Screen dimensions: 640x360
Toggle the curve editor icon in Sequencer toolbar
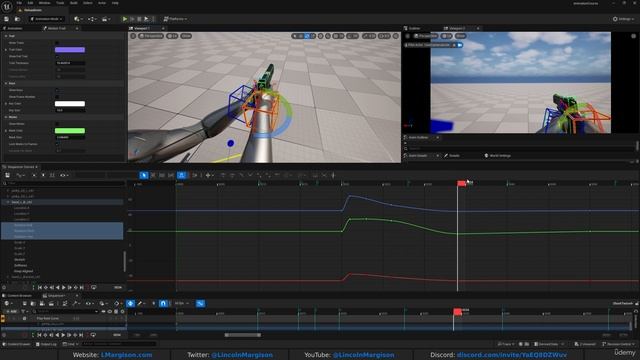[200, 303]
